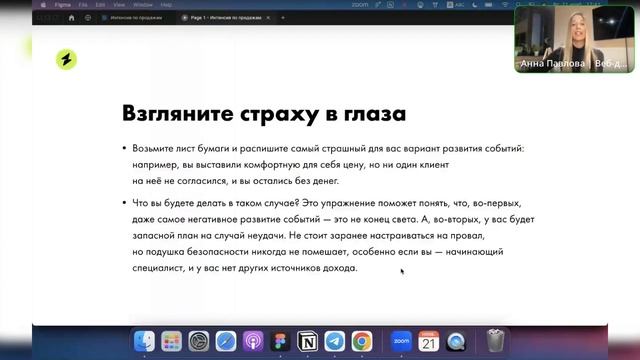Open the Window menu

pyautogui.click(x=142, y=5)
